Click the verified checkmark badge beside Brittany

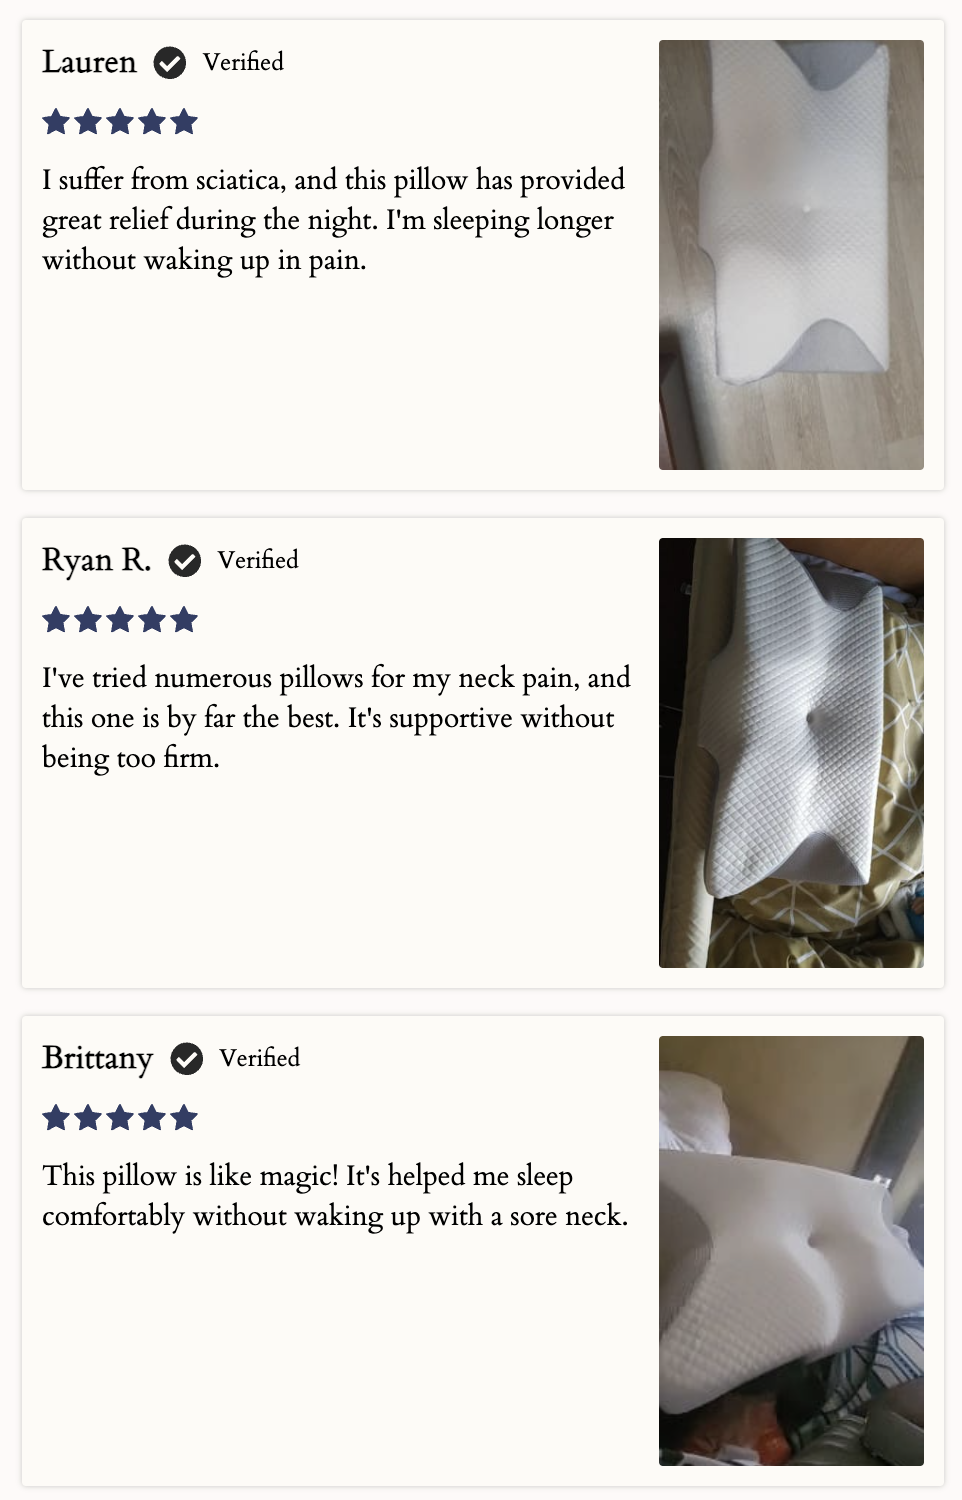[x=187, y=1059]
